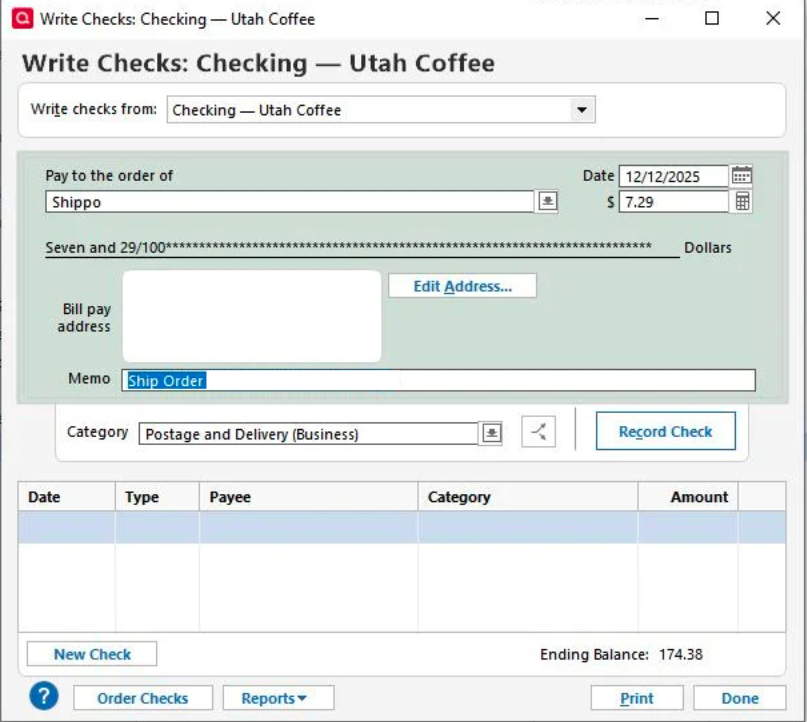Screen dimensions: 807x722
Task: Click the written amount line Seven and 29/100
Action: click(x=362, y=248)
